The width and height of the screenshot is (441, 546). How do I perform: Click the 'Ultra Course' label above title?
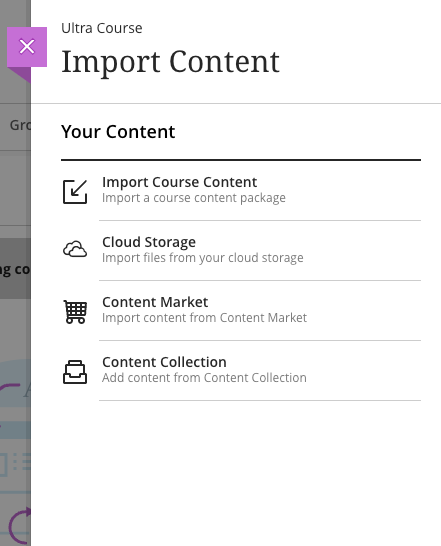(102, 28)
